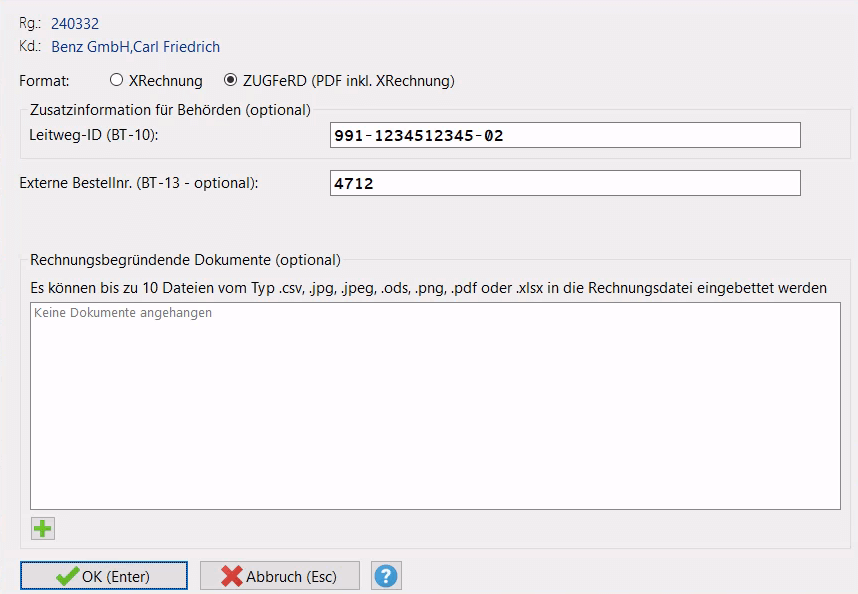Choose ZUGFeRD (PDF inkl. XRechnung) format
The image size is (858, 594).
click(x=231, y=80)
